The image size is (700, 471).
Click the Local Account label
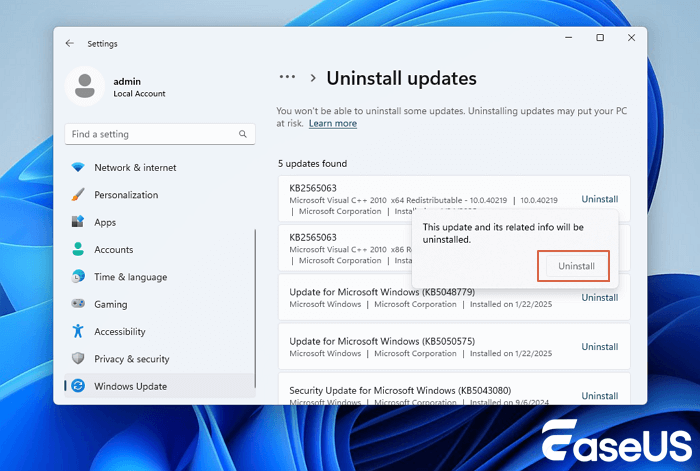139,94
